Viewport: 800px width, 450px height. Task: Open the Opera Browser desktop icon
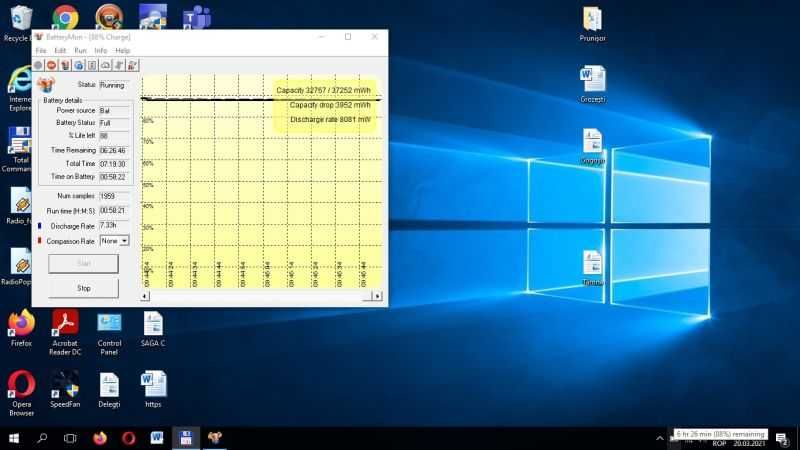(x=21, y=393)
